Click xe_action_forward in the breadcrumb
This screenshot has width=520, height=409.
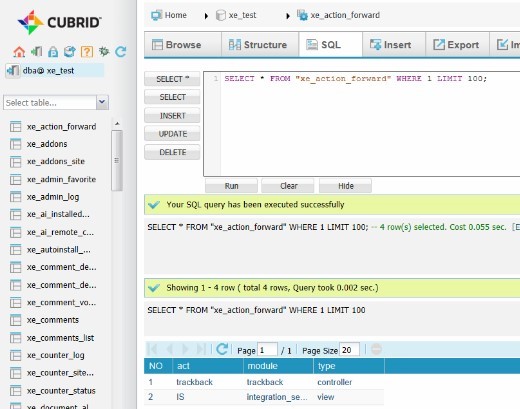point(339,15)
